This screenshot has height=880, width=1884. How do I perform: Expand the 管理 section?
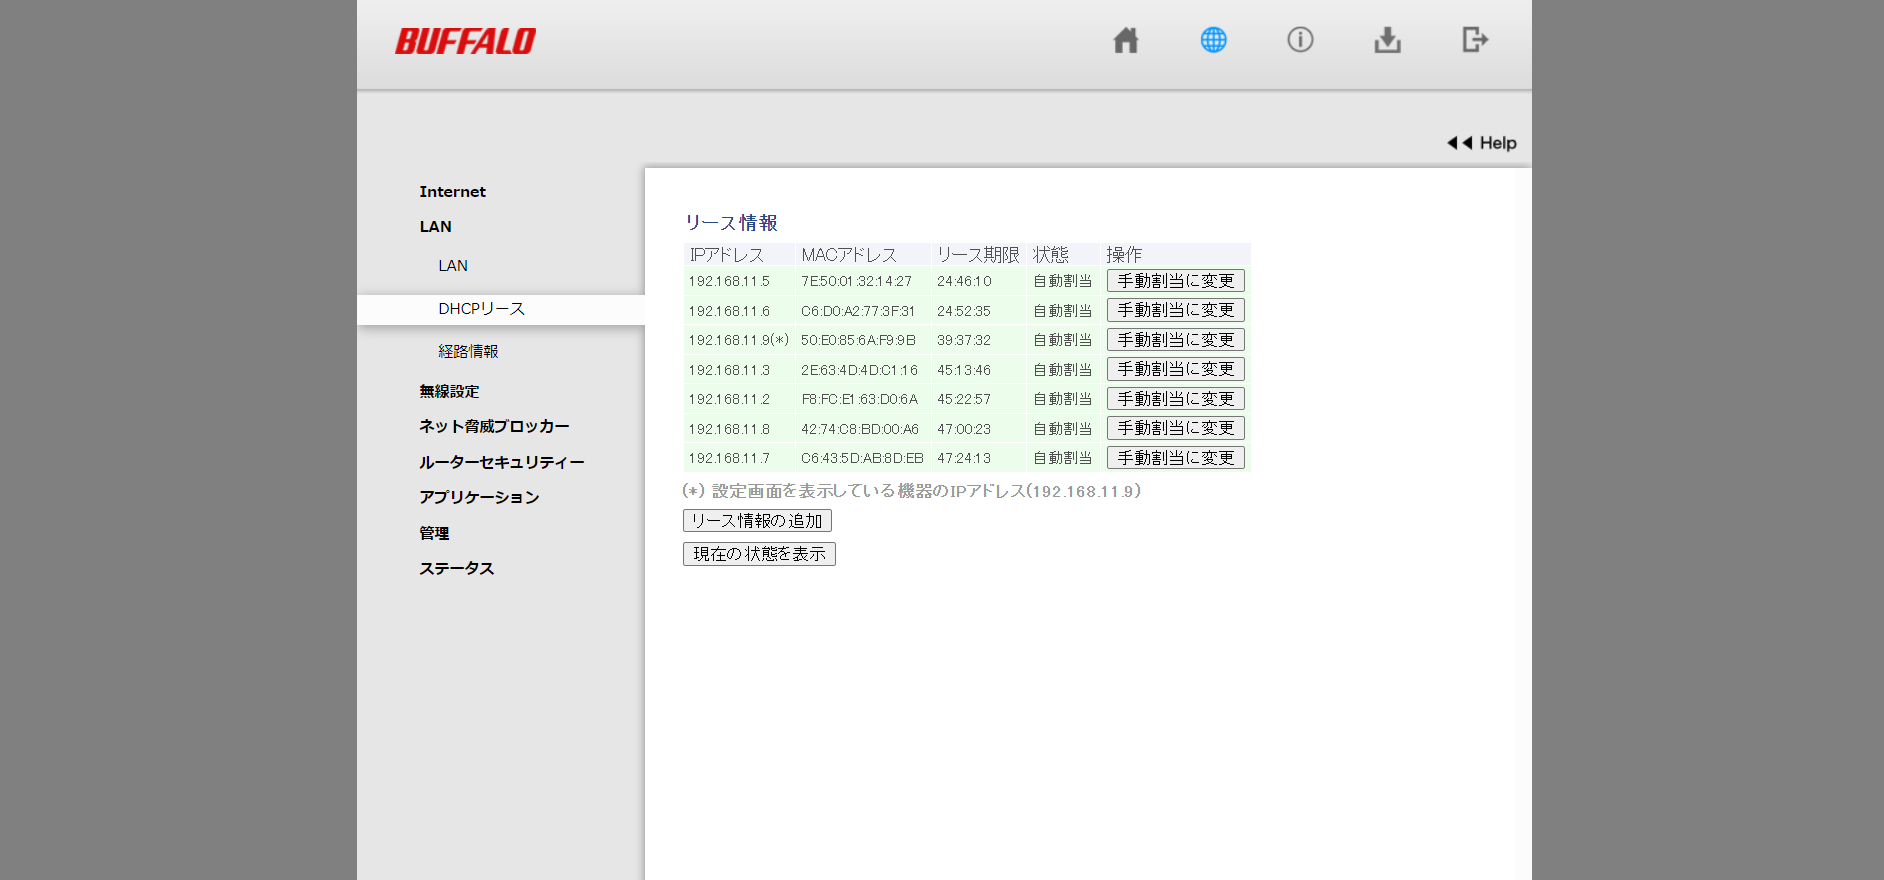(434, 534)
